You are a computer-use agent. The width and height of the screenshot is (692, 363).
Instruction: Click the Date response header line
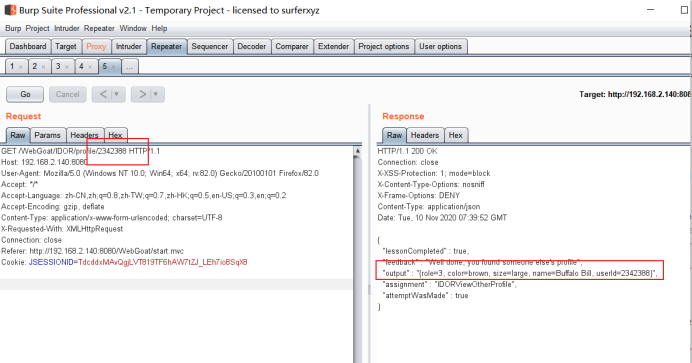[442, 217]
